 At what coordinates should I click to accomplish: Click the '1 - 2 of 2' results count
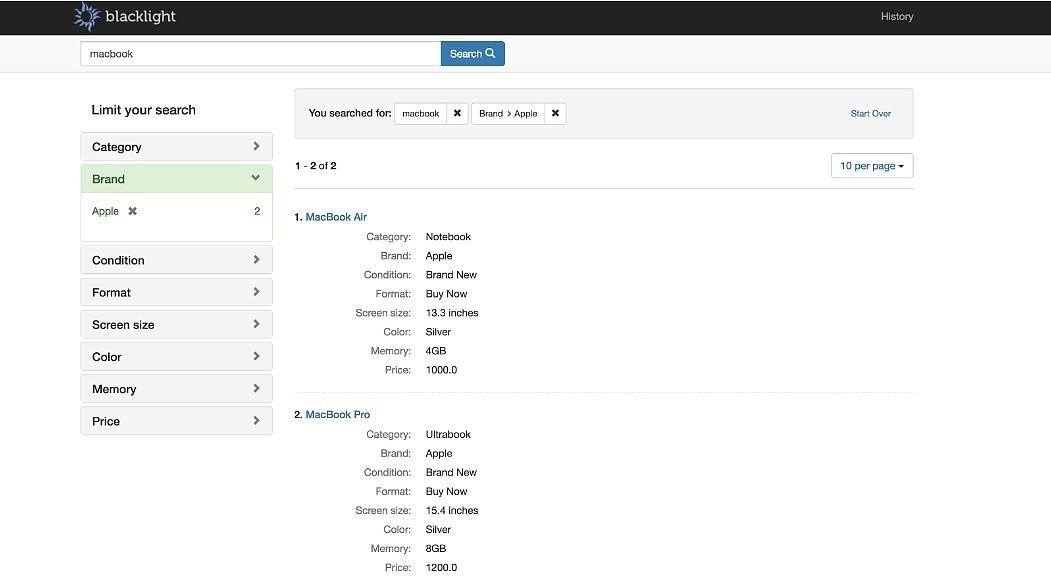(x=316, y=166)
